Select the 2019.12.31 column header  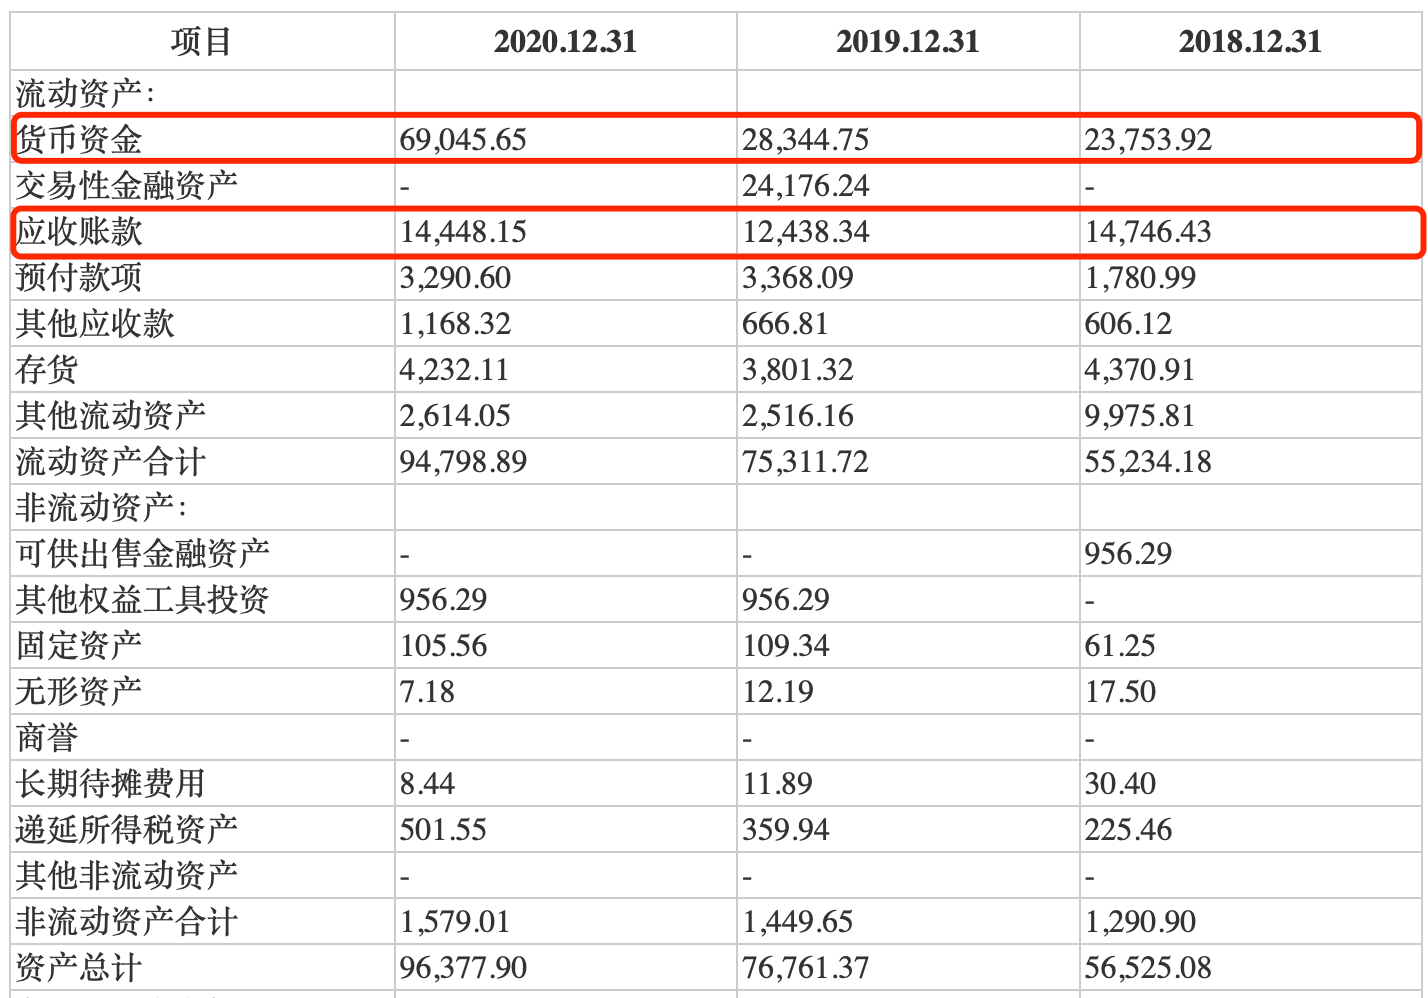pyautogui.click(x=908, y=41)
